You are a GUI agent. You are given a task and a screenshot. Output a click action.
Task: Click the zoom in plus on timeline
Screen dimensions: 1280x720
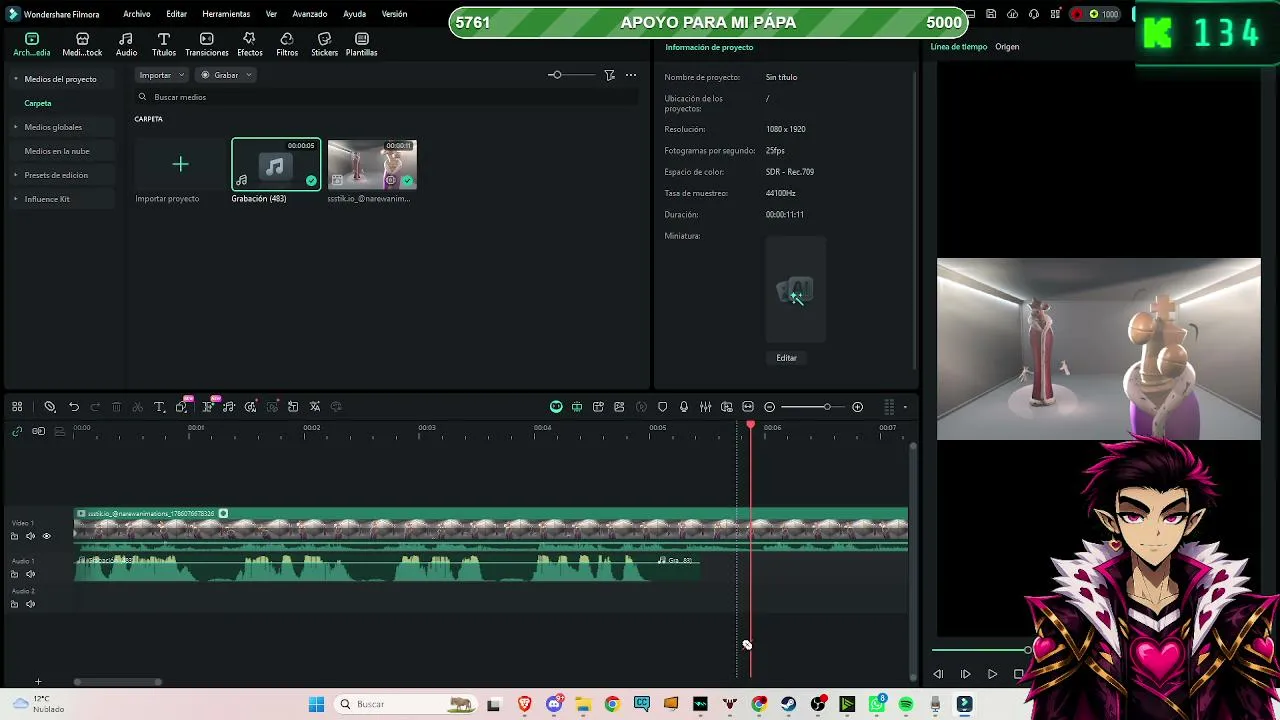coord(857,407)
